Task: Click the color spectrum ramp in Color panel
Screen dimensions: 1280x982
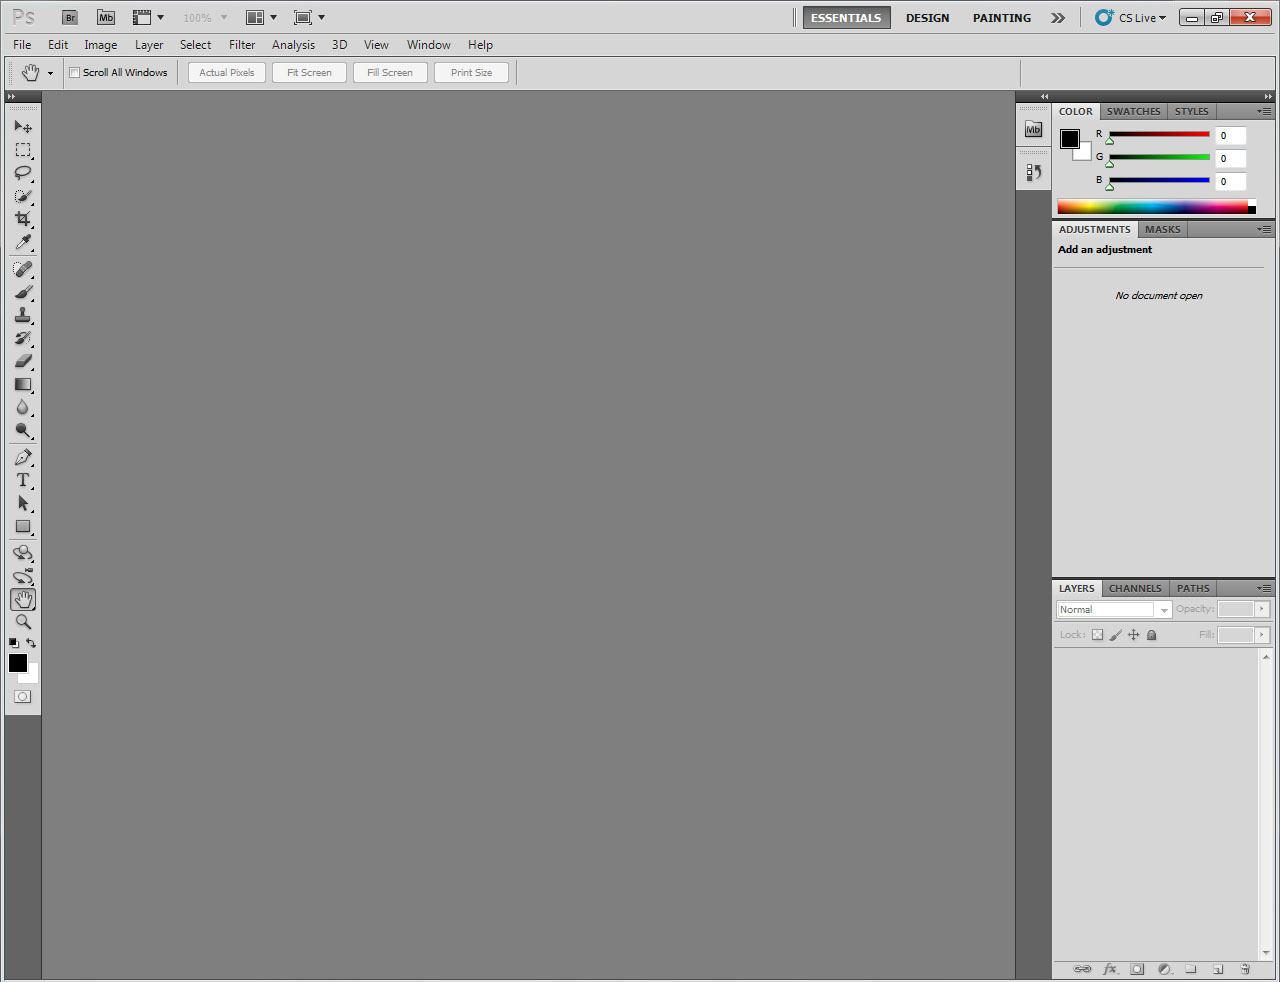Action: tap(1156, 207)
